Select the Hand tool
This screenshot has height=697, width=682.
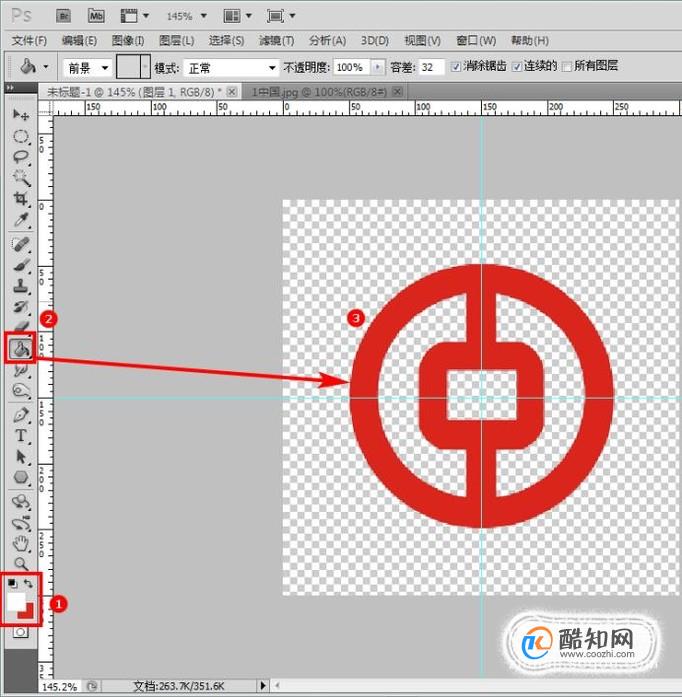pos(20,543)
